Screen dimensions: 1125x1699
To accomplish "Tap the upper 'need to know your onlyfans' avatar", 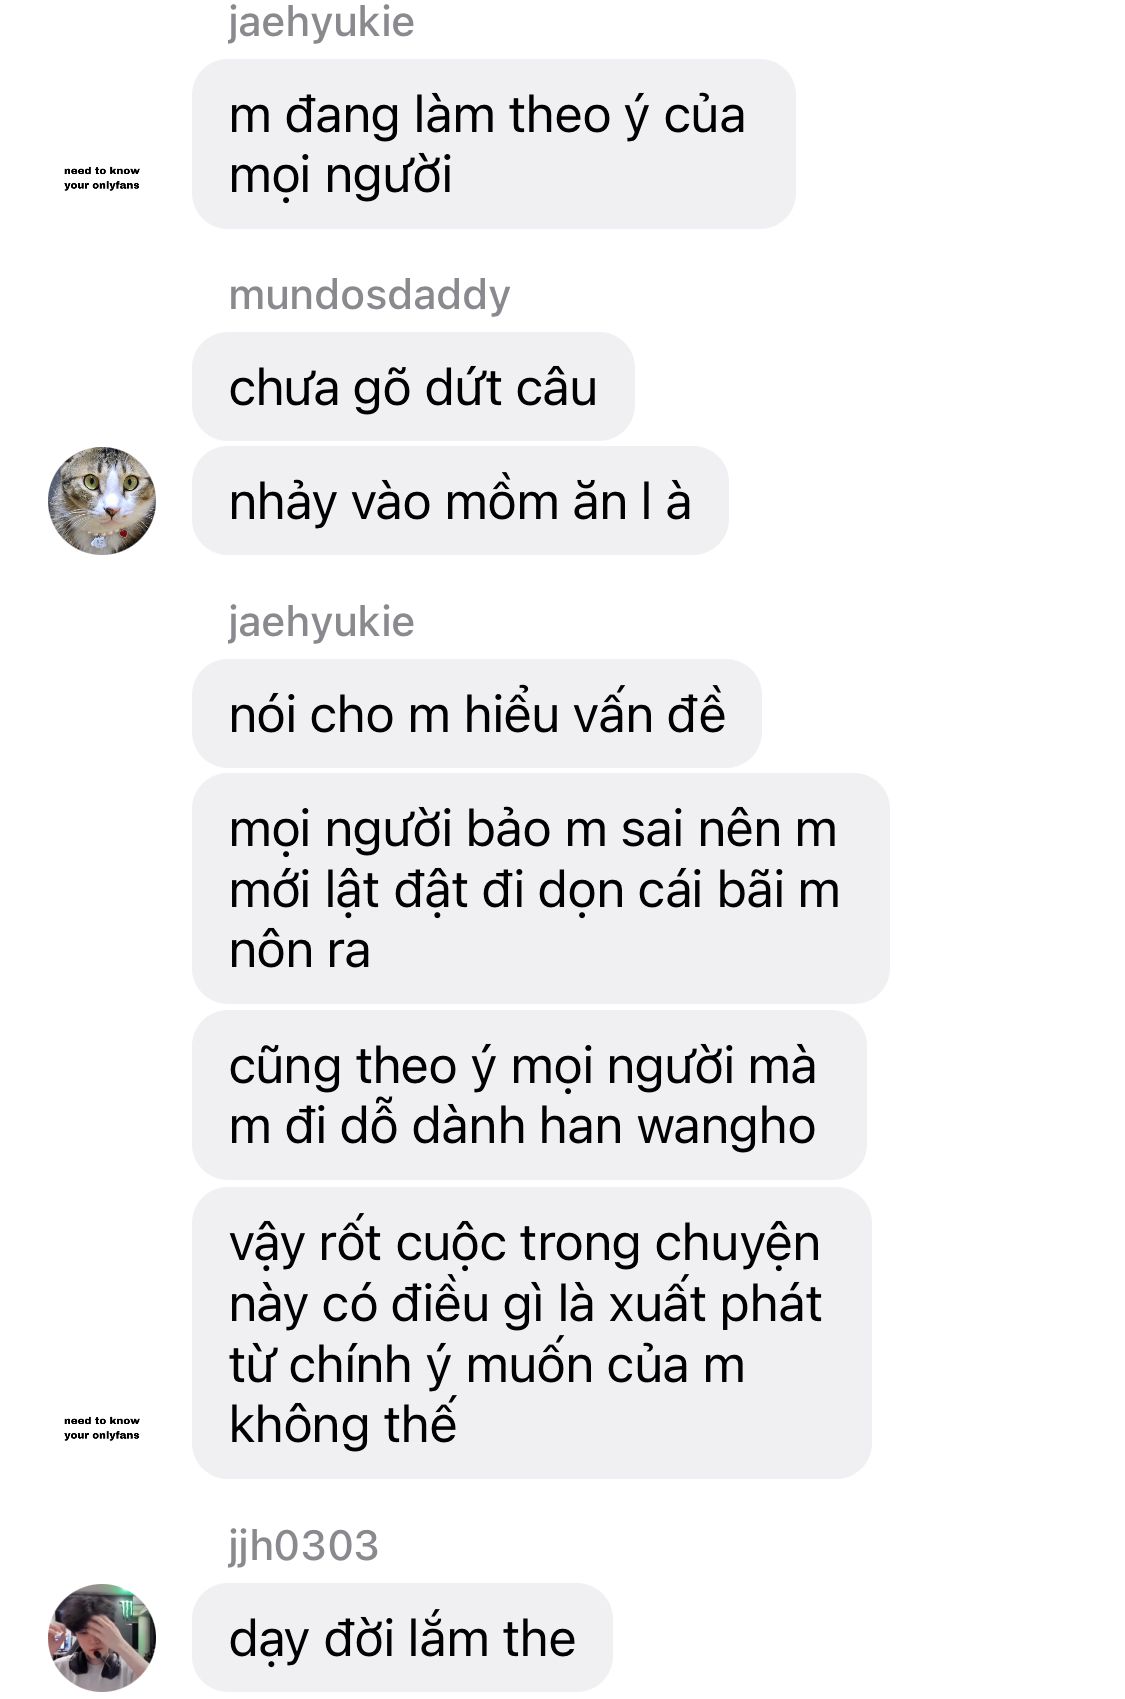I will coord(102,178).
